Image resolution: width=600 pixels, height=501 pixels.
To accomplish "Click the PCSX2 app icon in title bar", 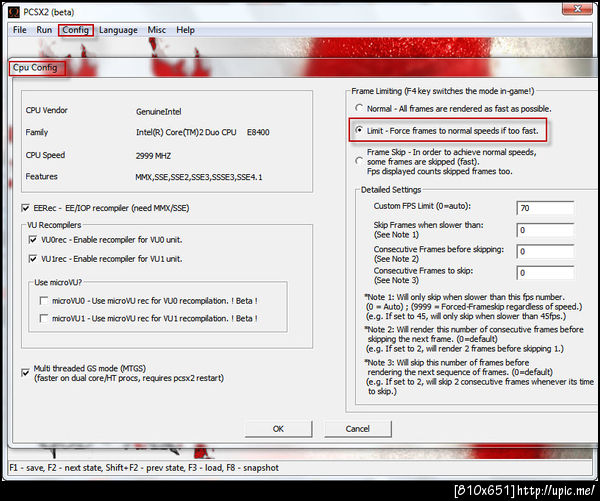I will [x=14, y=12].
